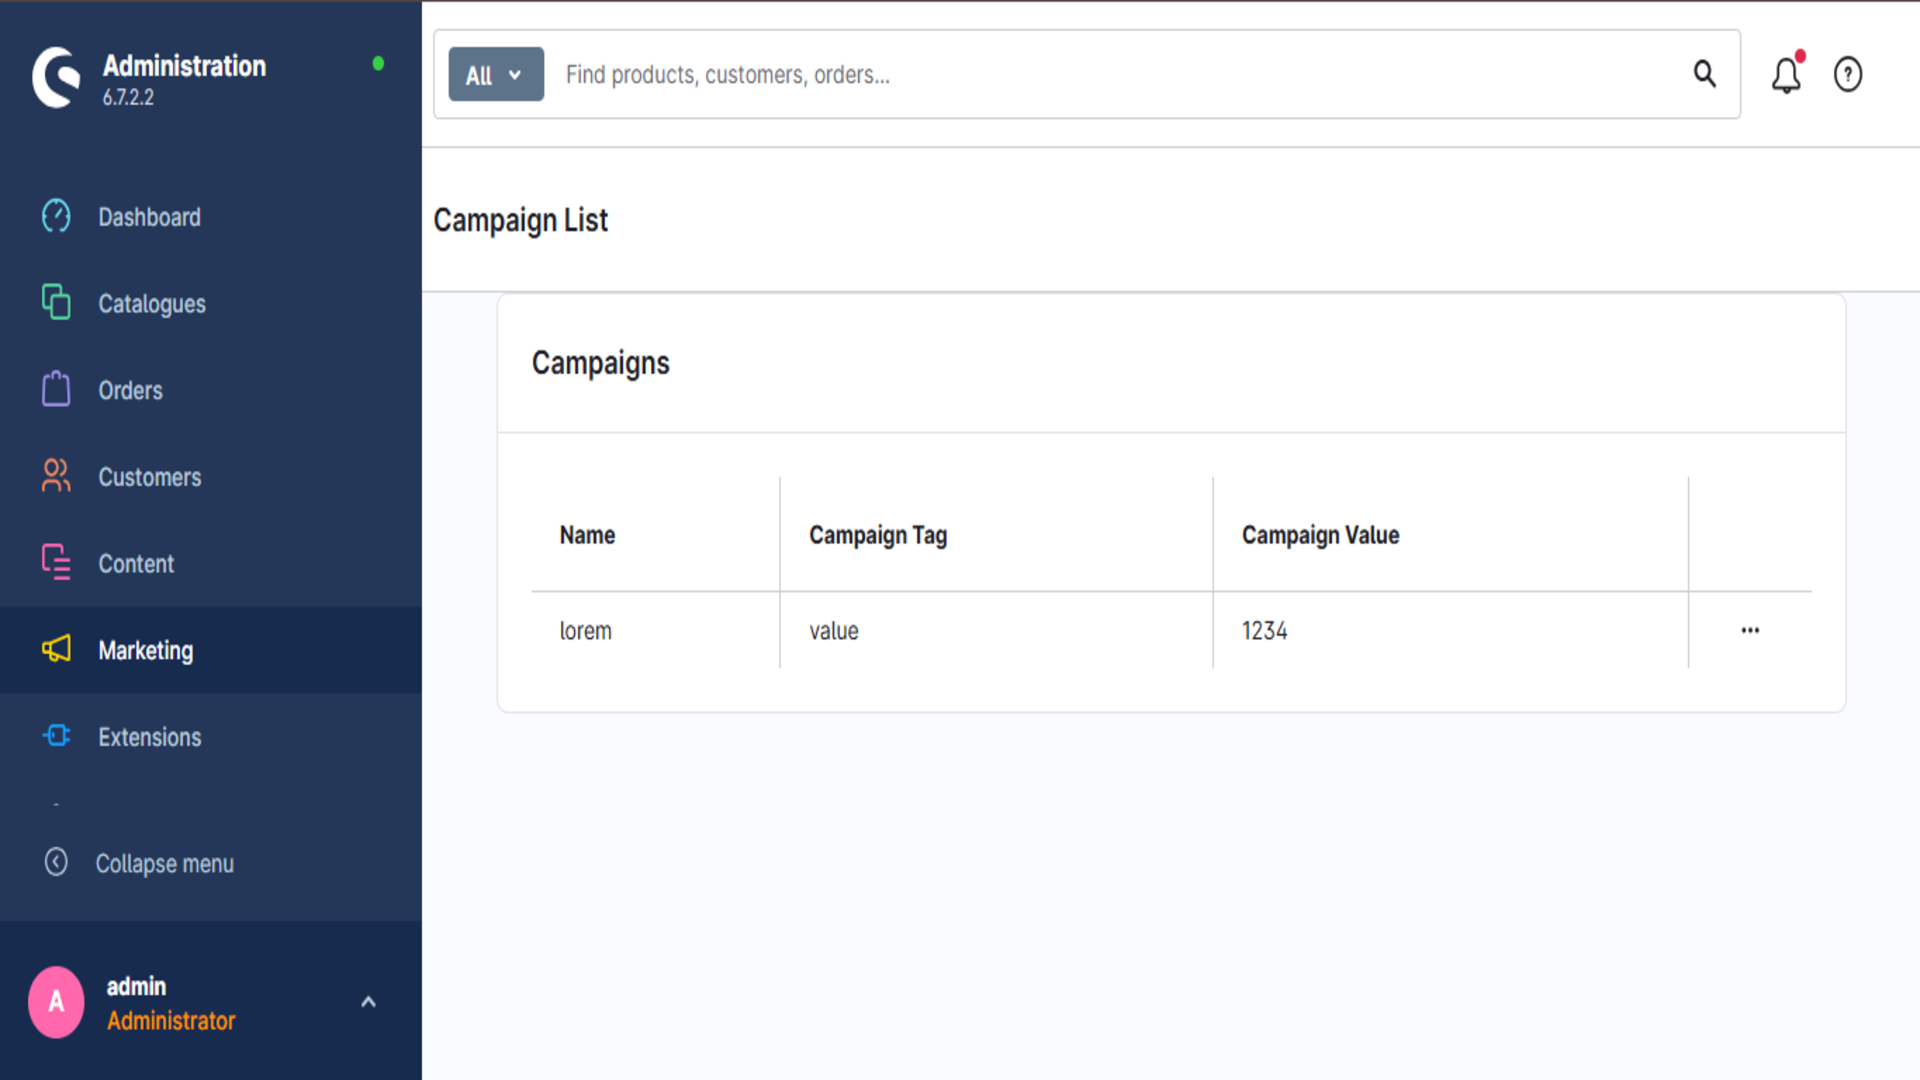The image size is (1920, 1080).
Task: Open the help question-mark icon
Action: point(1847,75)
